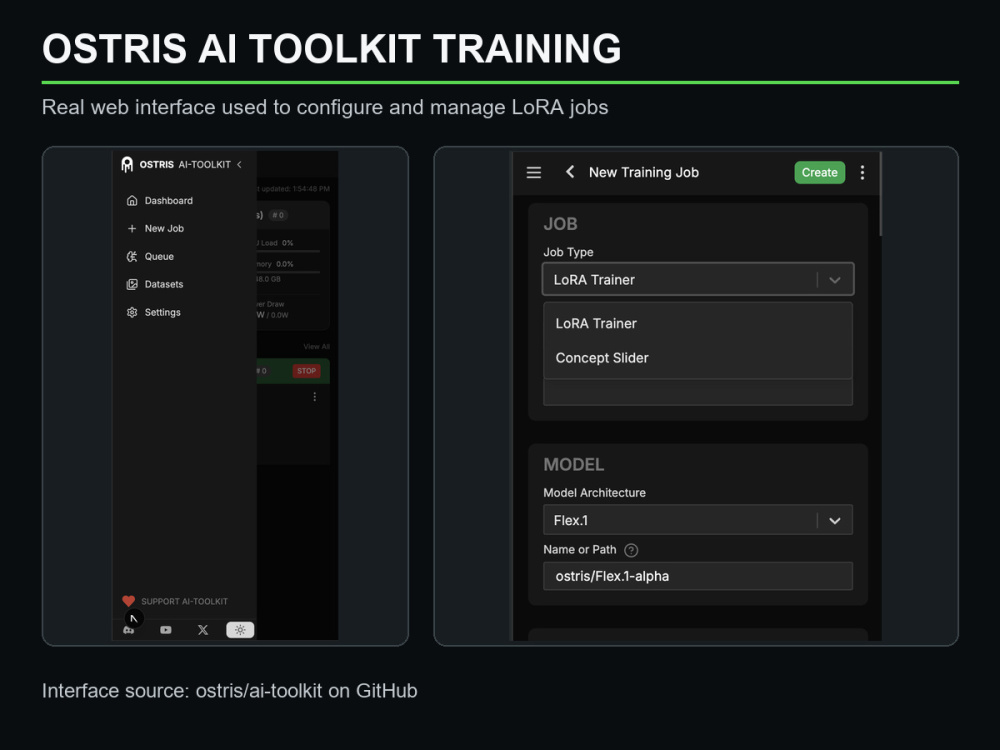
Task: Go back with the arrow beside New Training Job
Action: pos(570,172)
